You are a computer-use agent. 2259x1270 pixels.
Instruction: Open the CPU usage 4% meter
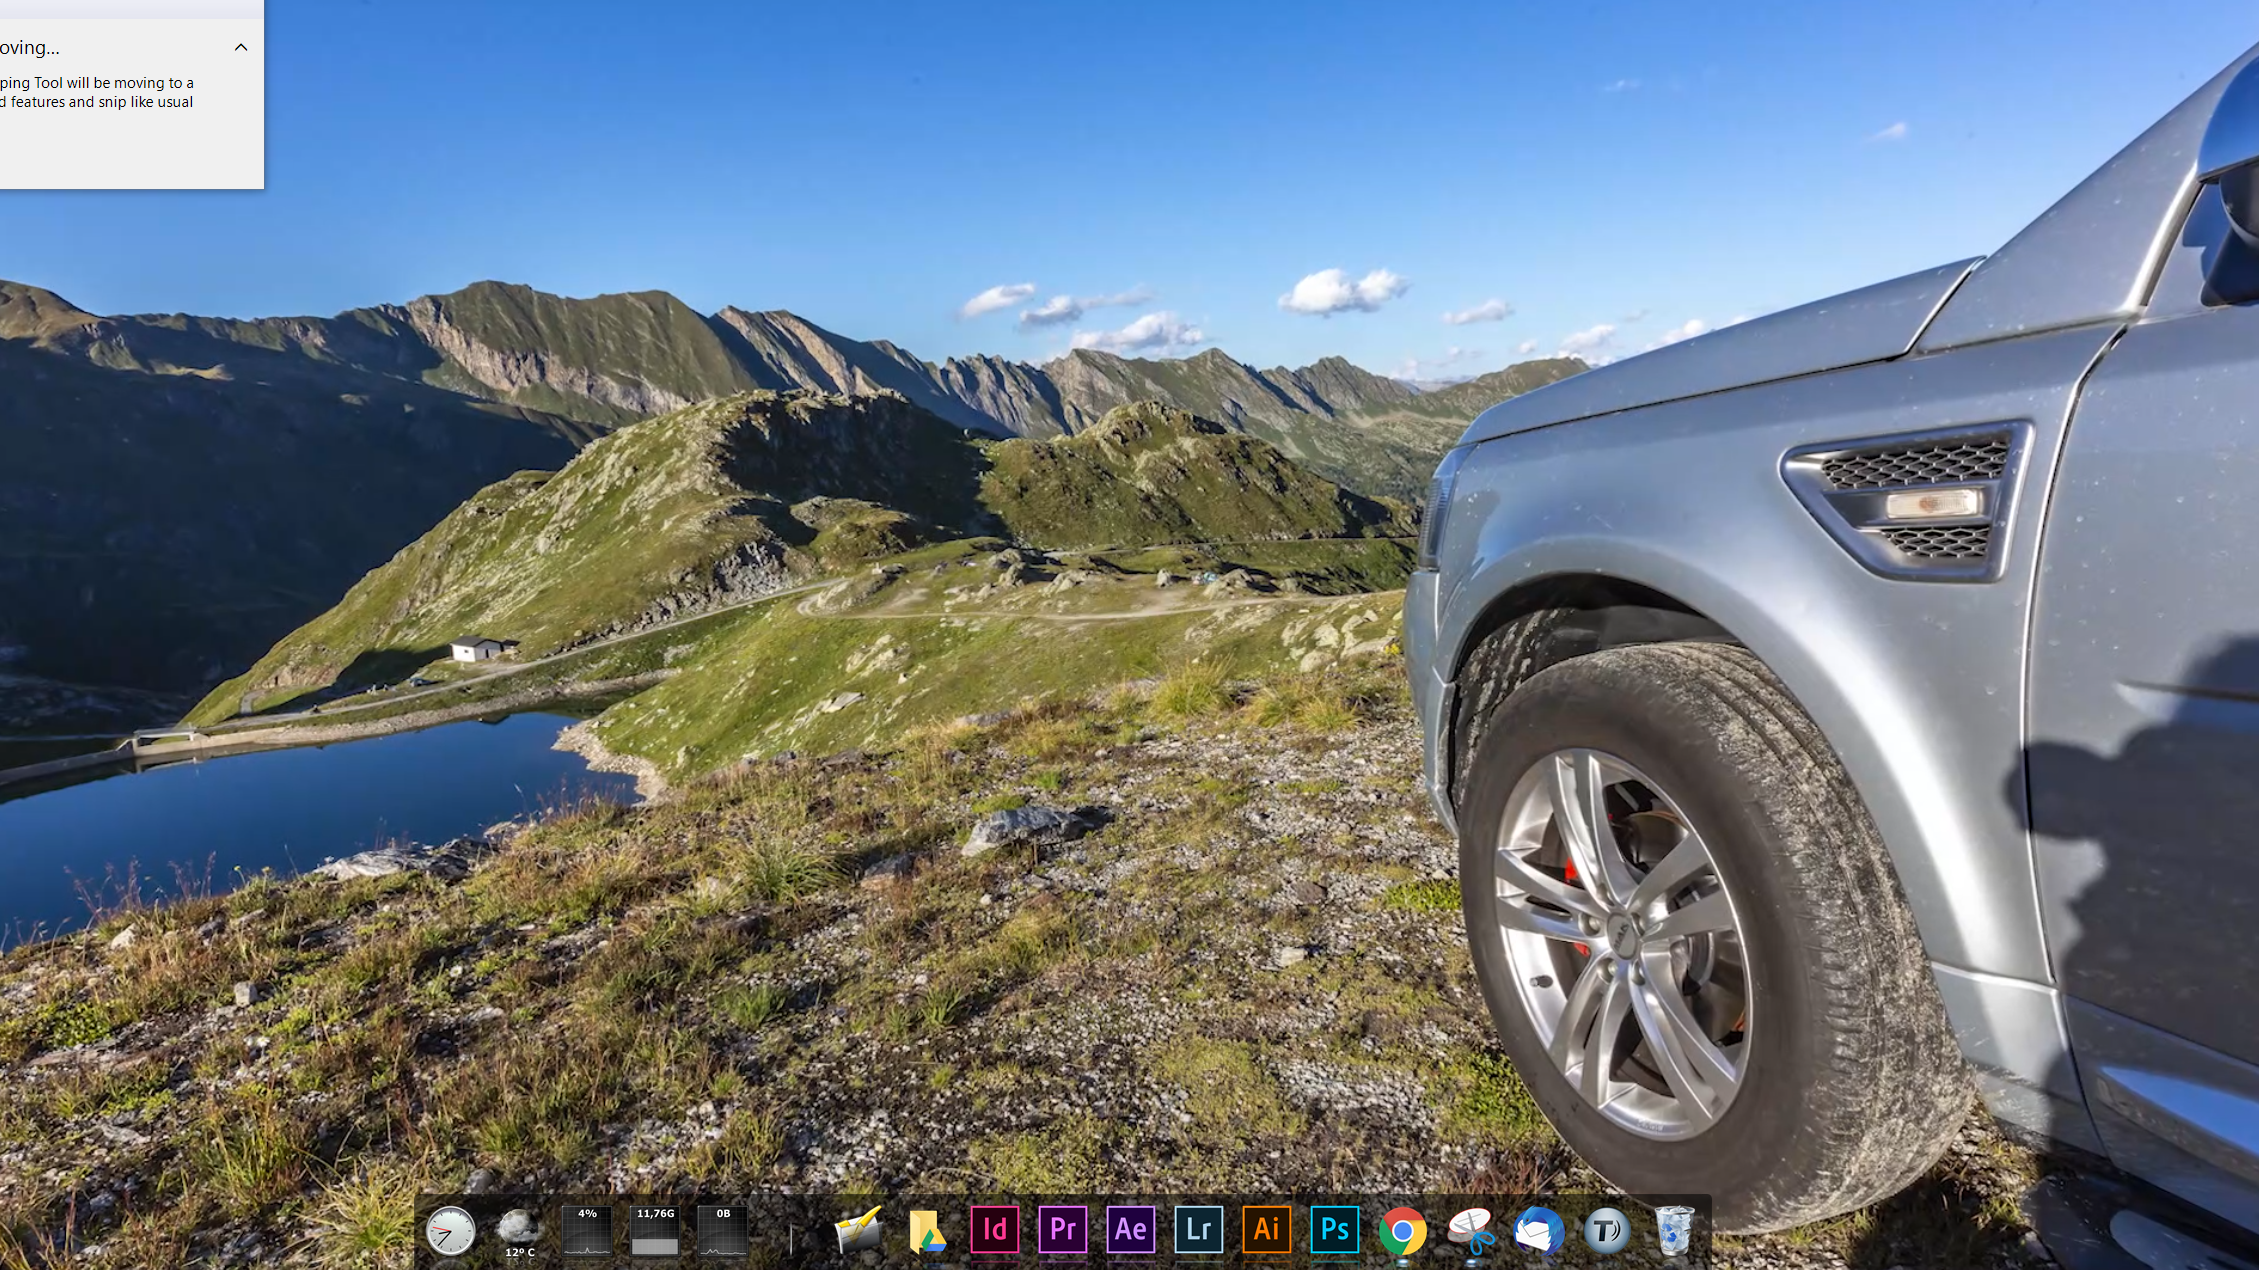(x=587, y=1230)
